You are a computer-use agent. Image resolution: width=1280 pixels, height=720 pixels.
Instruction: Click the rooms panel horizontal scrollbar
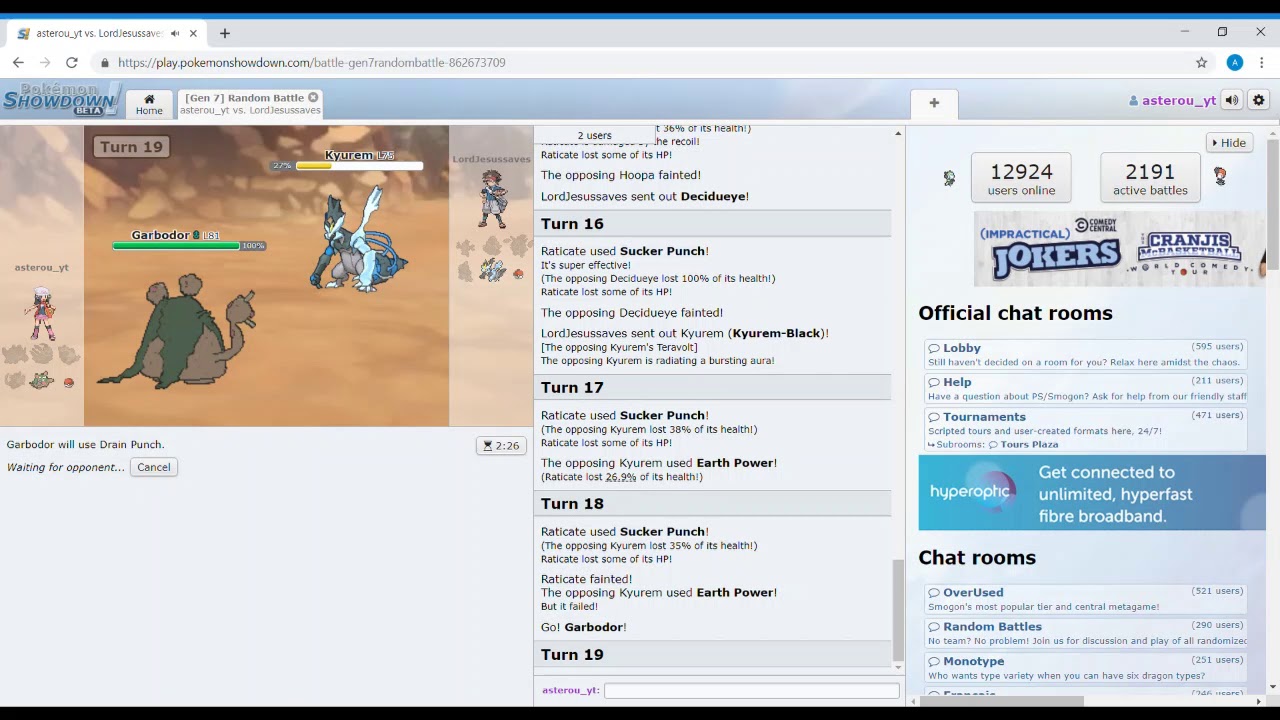click(x=1000, y=701)
